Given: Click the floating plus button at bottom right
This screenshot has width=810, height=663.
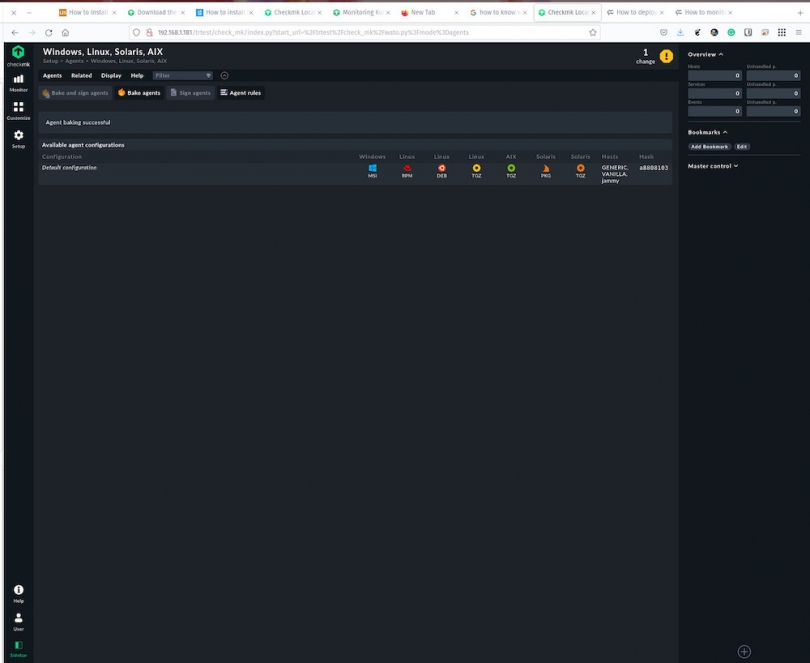Looking at the screenshot, I should (744, 649).
